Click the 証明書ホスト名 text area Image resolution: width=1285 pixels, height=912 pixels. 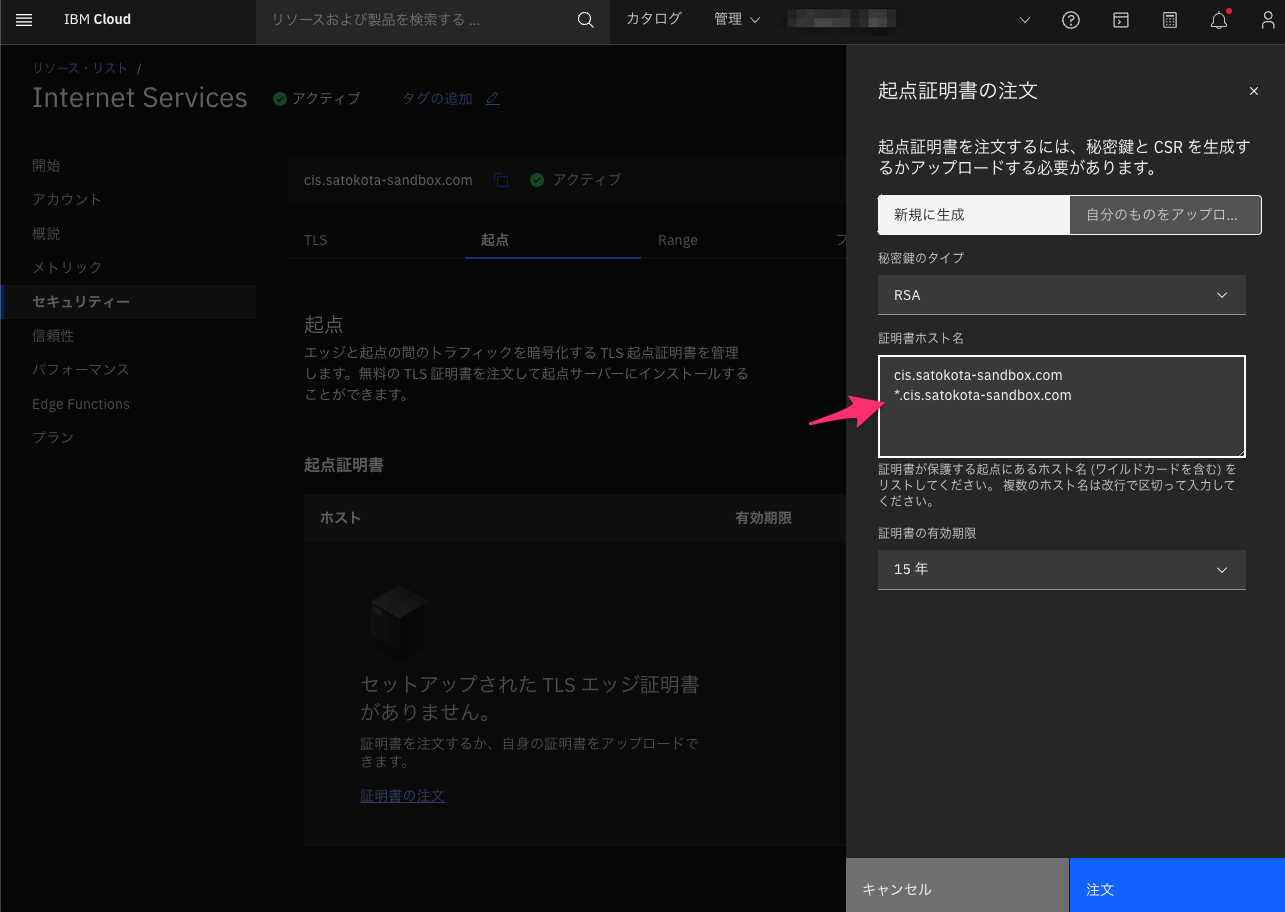point(1062,406)
